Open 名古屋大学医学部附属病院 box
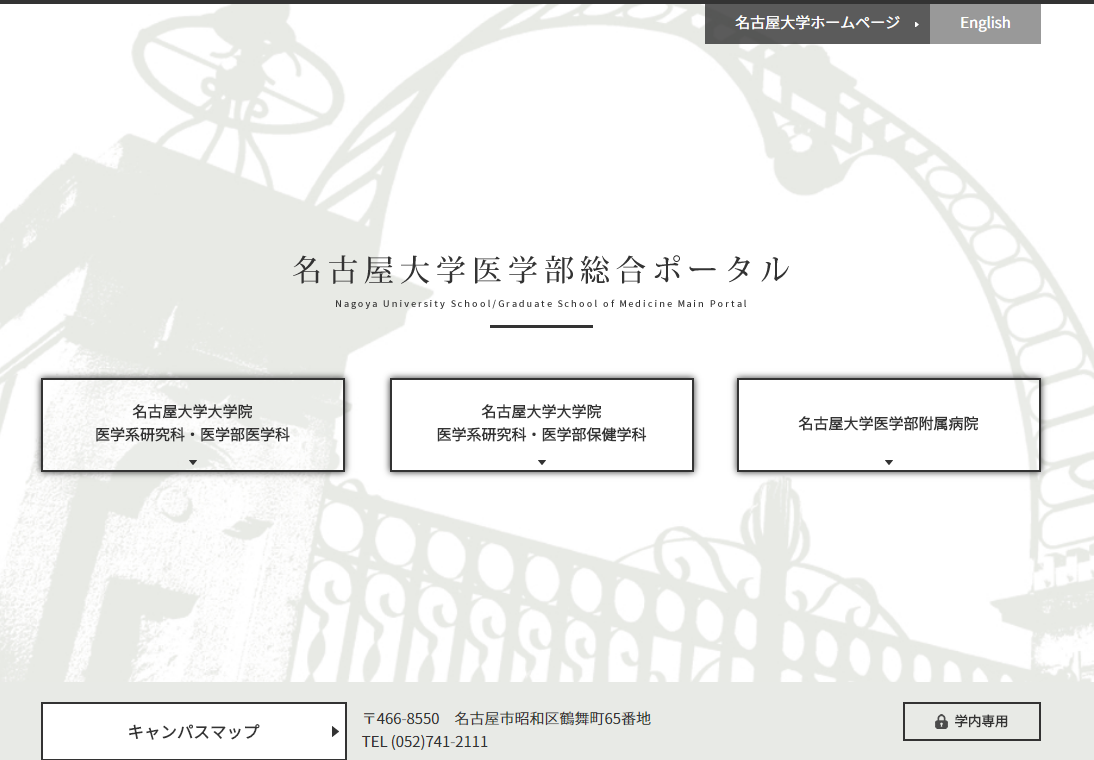Viewport: 1094px width, 760px height. pyautogui.click(x=889, y=425)
